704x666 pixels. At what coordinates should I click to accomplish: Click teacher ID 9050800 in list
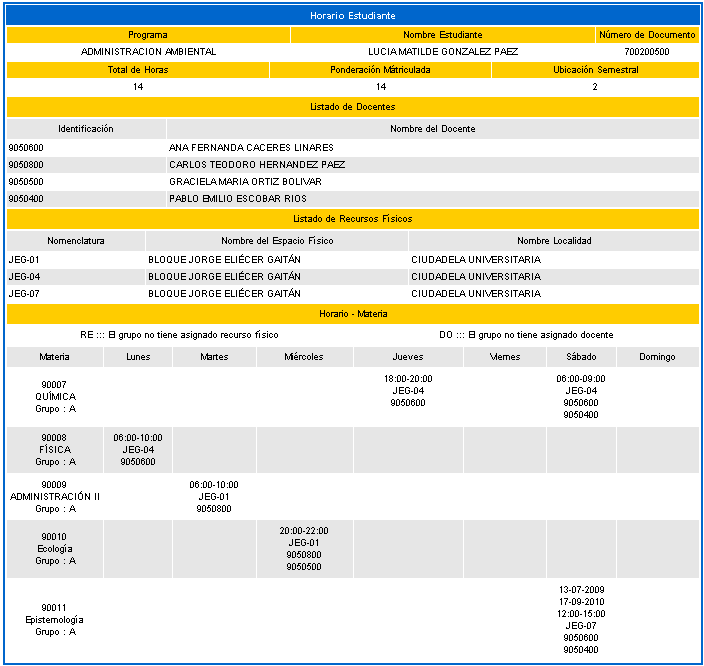pos(26,165)
